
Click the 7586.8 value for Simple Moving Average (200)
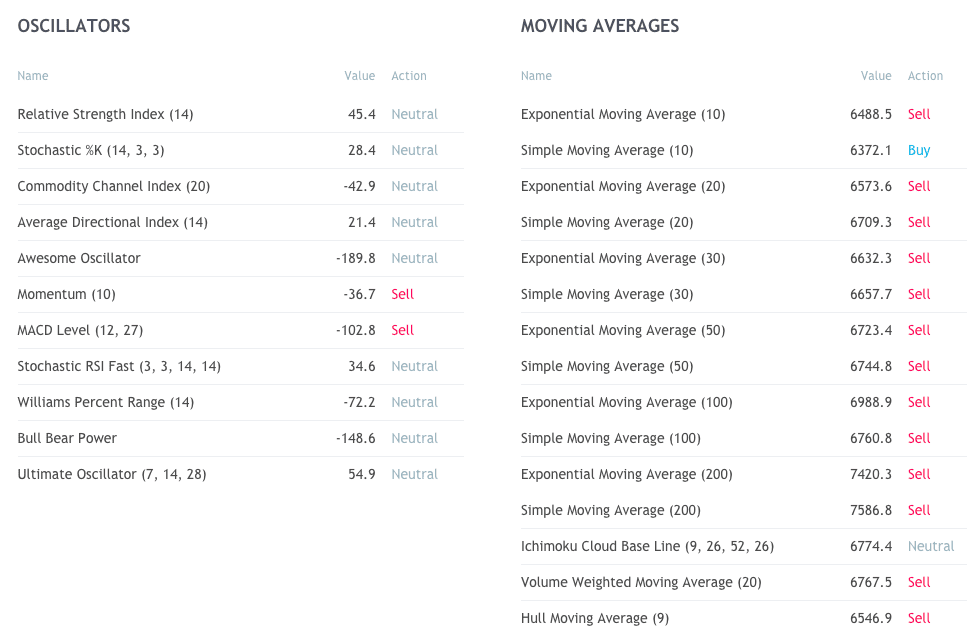[871, 510]
